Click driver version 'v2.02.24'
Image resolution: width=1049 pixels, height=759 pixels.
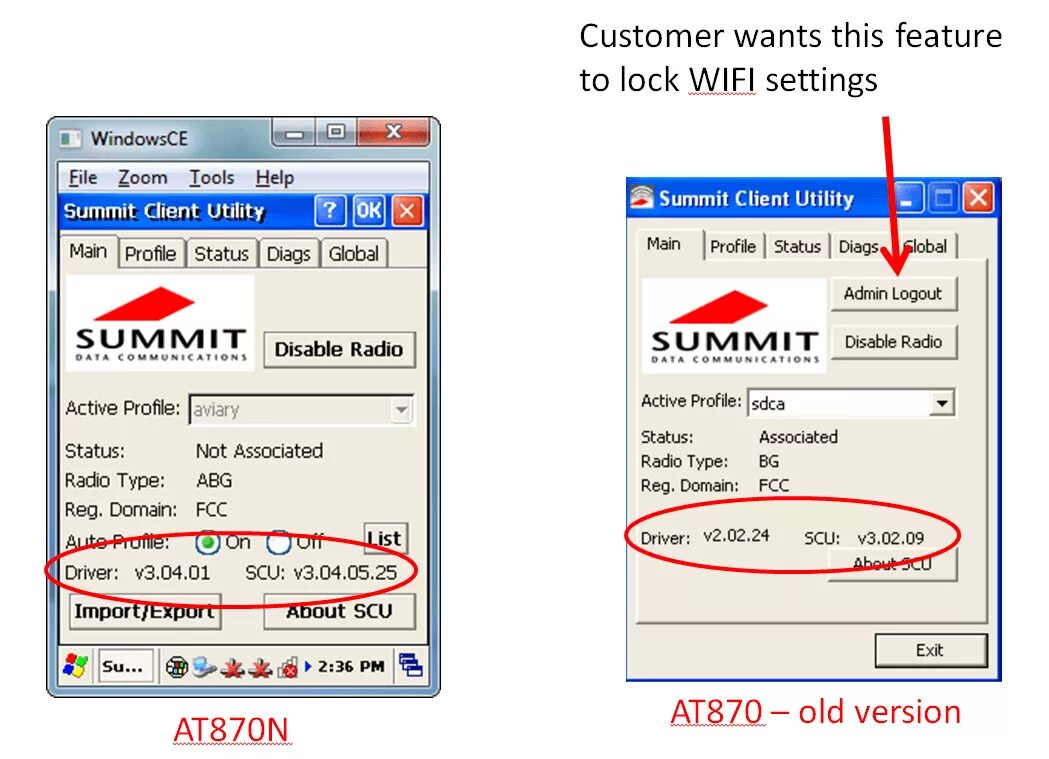pos(736,536)
